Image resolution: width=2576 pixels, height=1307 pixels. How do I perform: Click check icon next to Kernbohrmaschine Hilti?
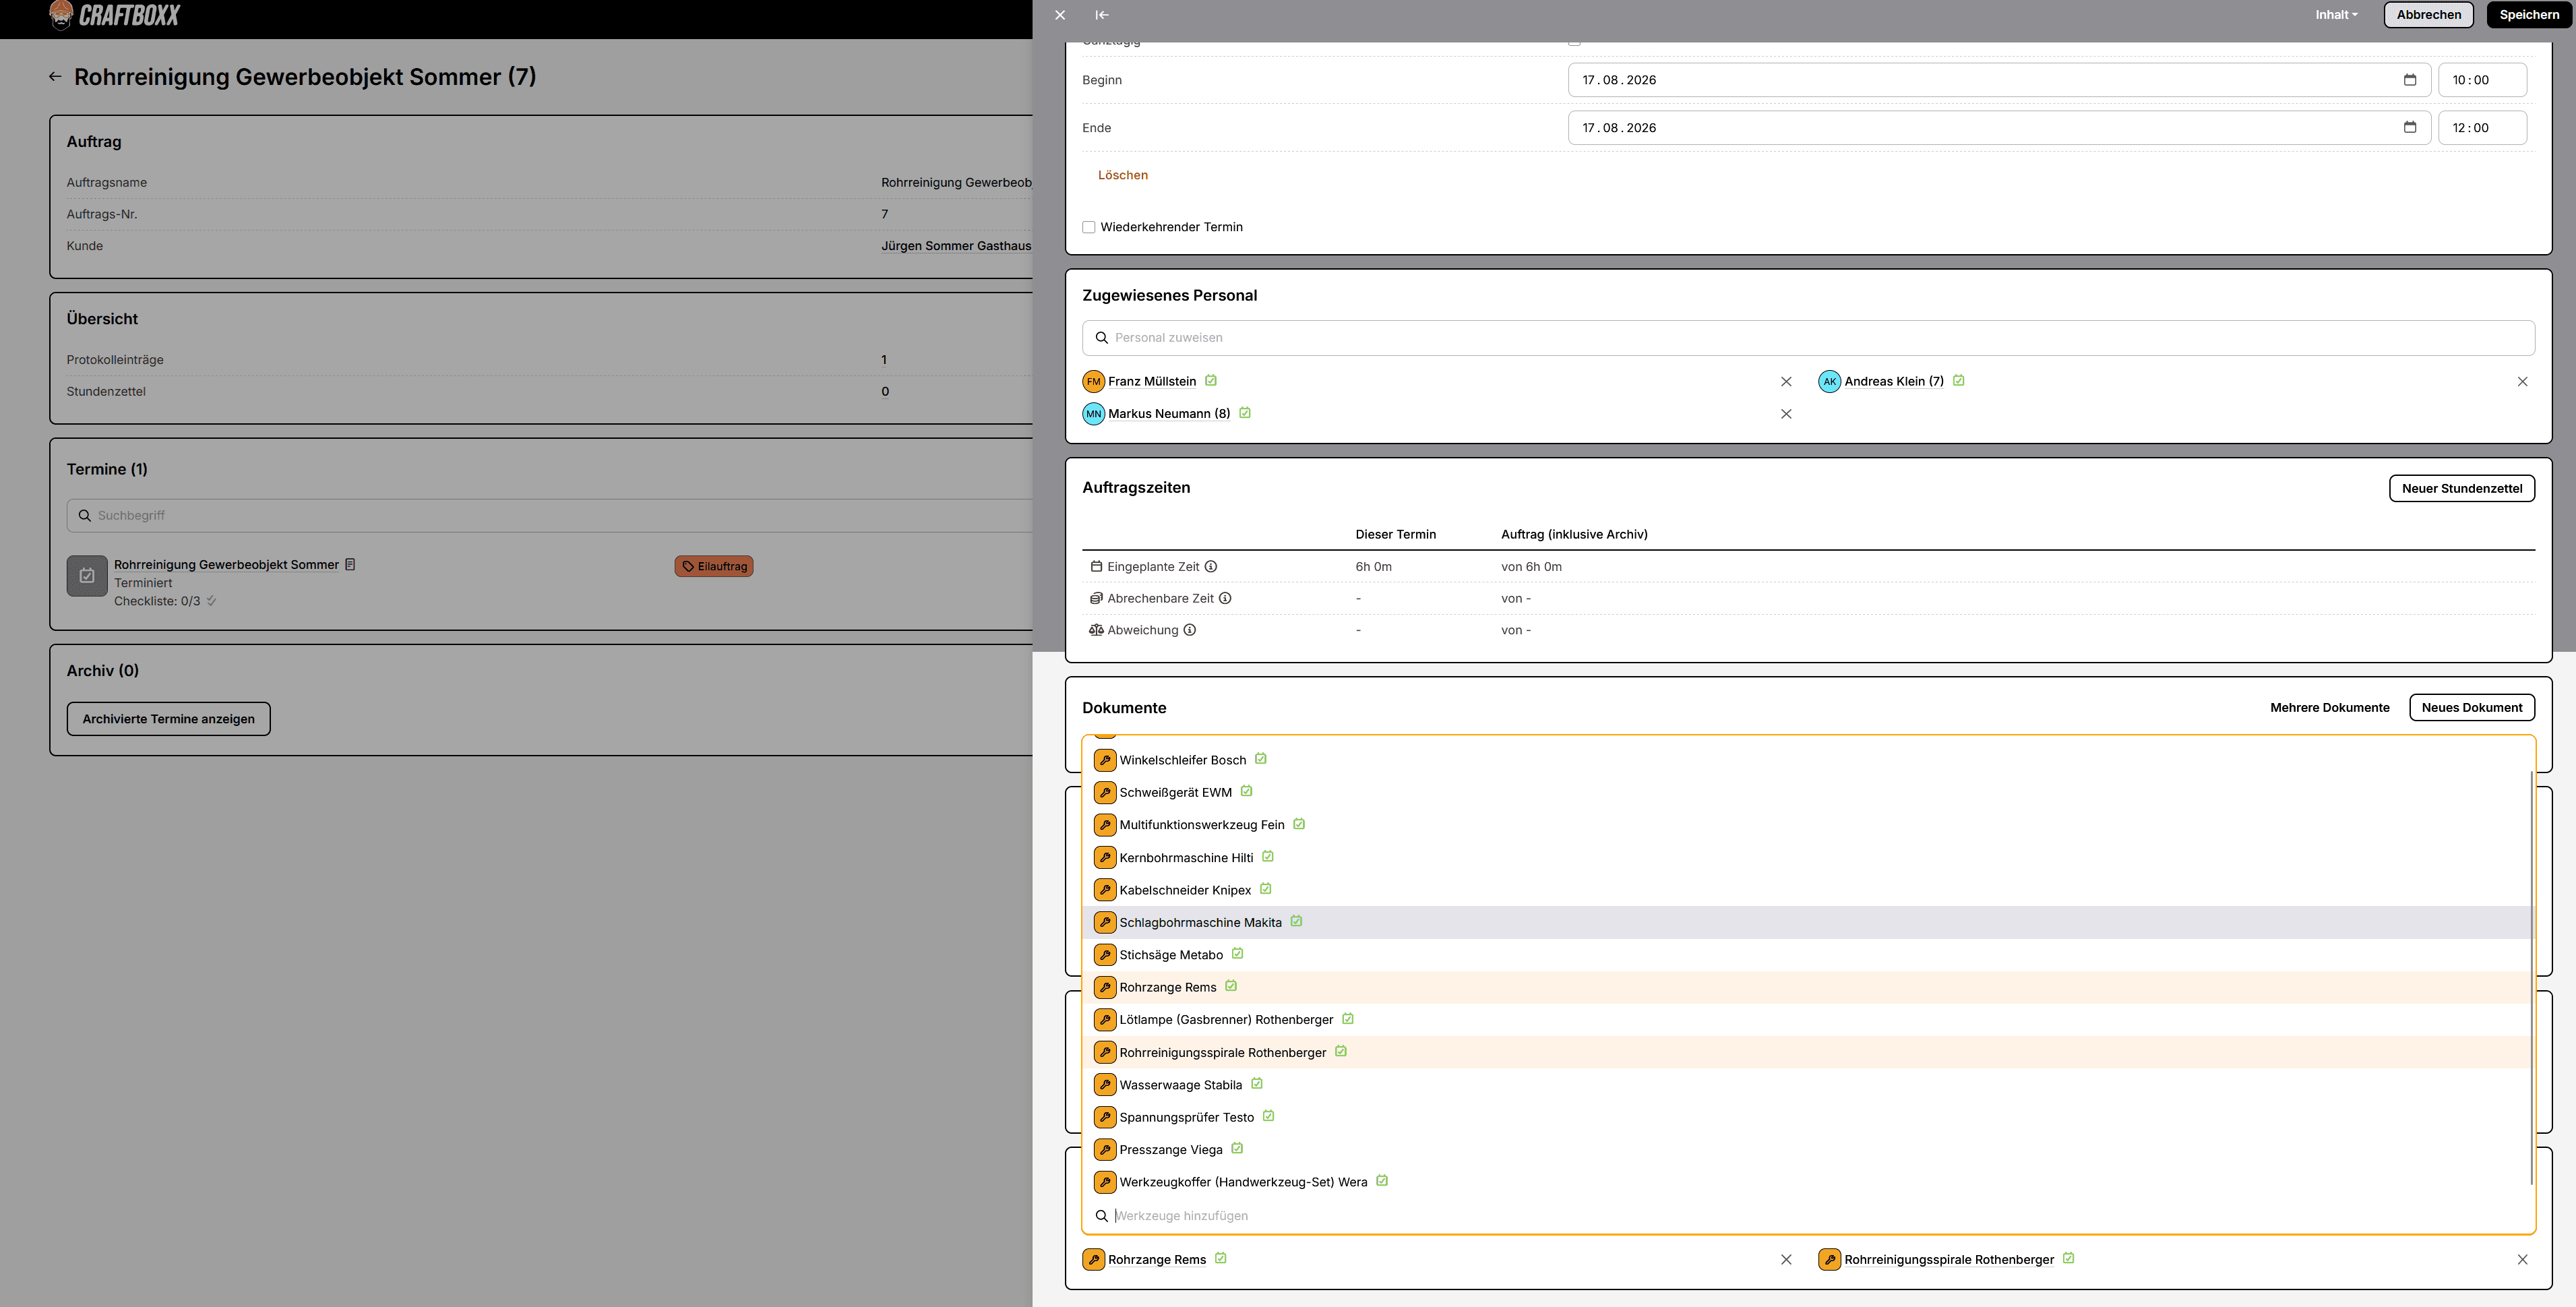click(x=1268, y=856)
